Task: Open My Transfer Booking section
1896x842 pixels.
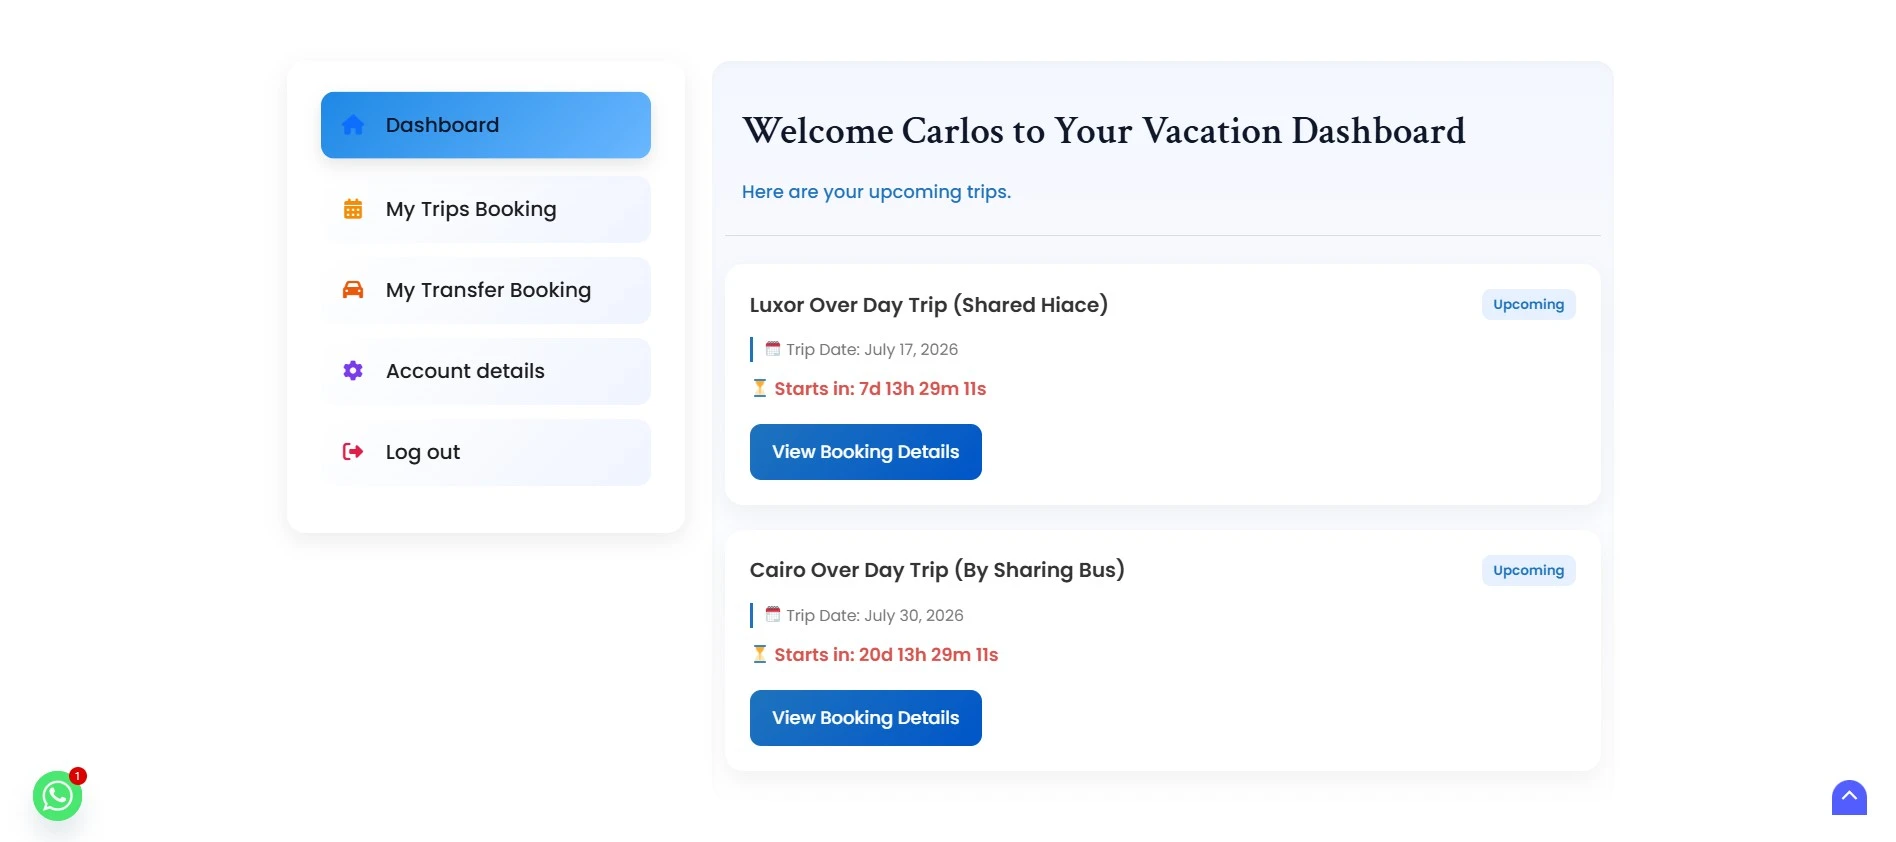Action: pyautogui.click(x=486, y=290)
